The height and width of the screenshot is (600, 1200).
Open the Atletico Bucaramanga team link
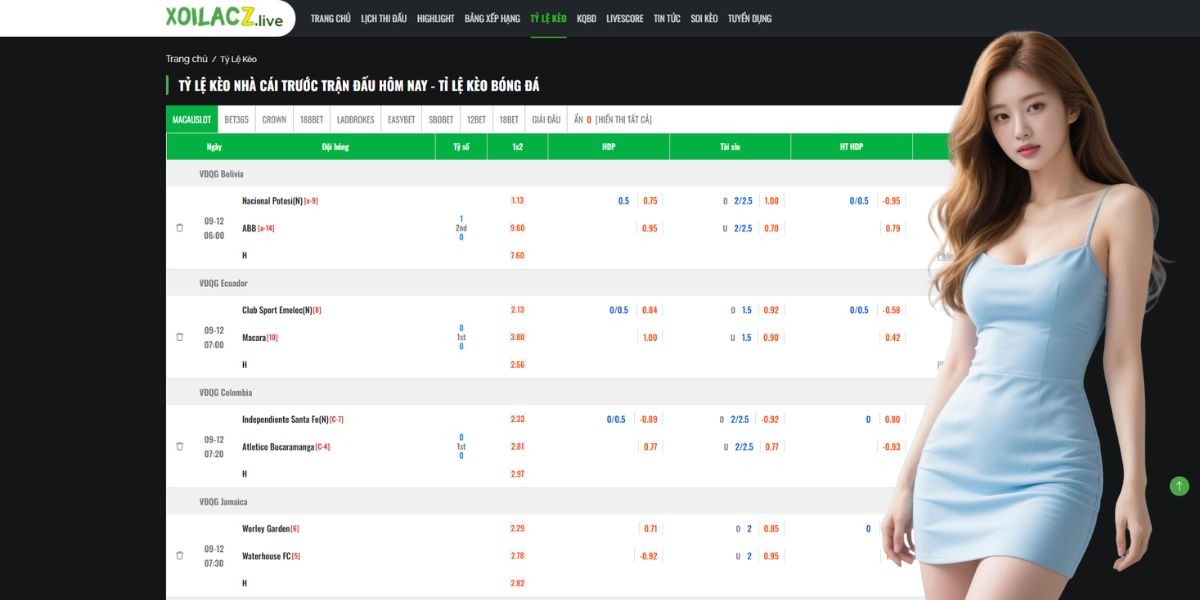click(x=278, y=447)
